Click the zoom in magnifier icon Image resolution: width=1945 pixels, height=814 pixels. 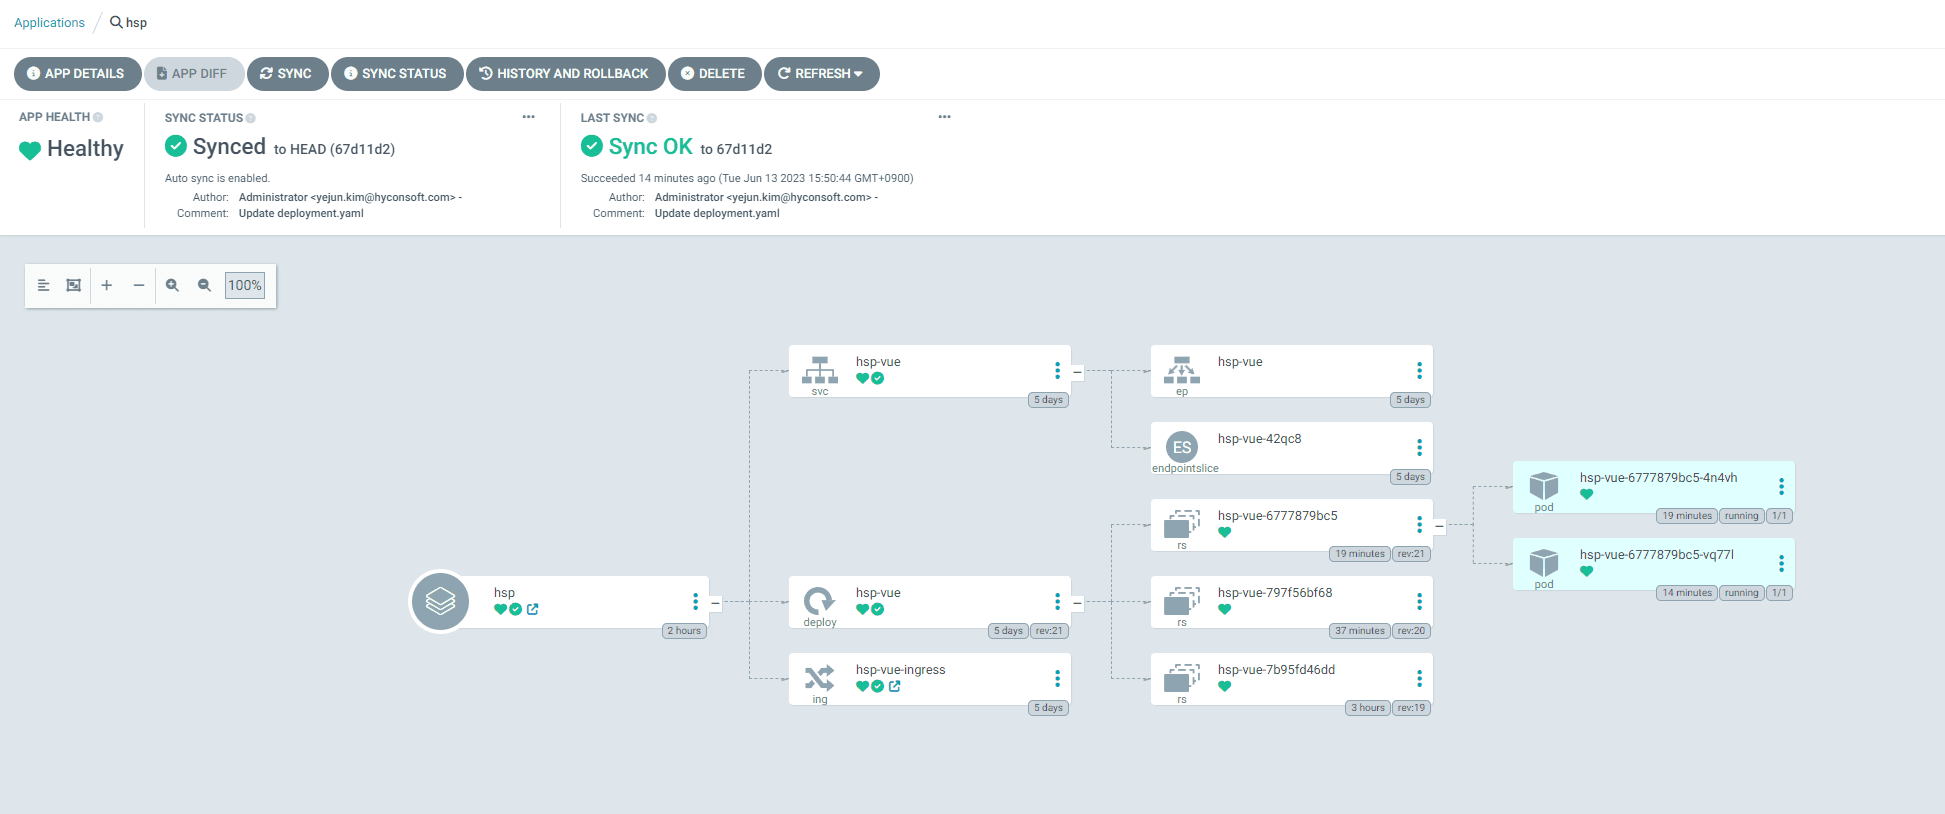pyautogui.click(x=172, y=285)
